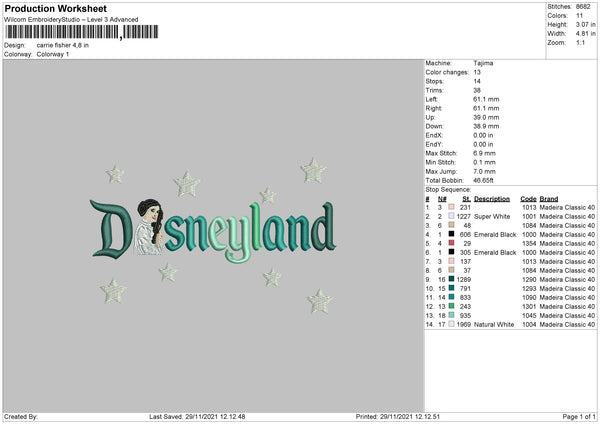Click the St. column header
Image resolution: width=600 pixels, height=424 pixels.
(466, 199)
